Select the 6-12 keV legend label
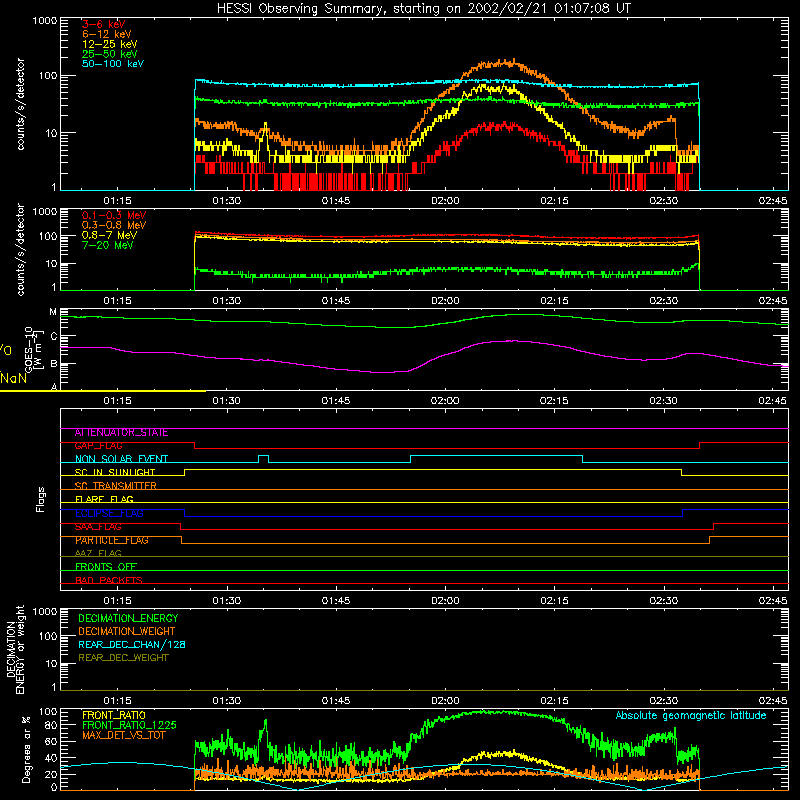This screenshot has height=800, width=800. (107, 34)
